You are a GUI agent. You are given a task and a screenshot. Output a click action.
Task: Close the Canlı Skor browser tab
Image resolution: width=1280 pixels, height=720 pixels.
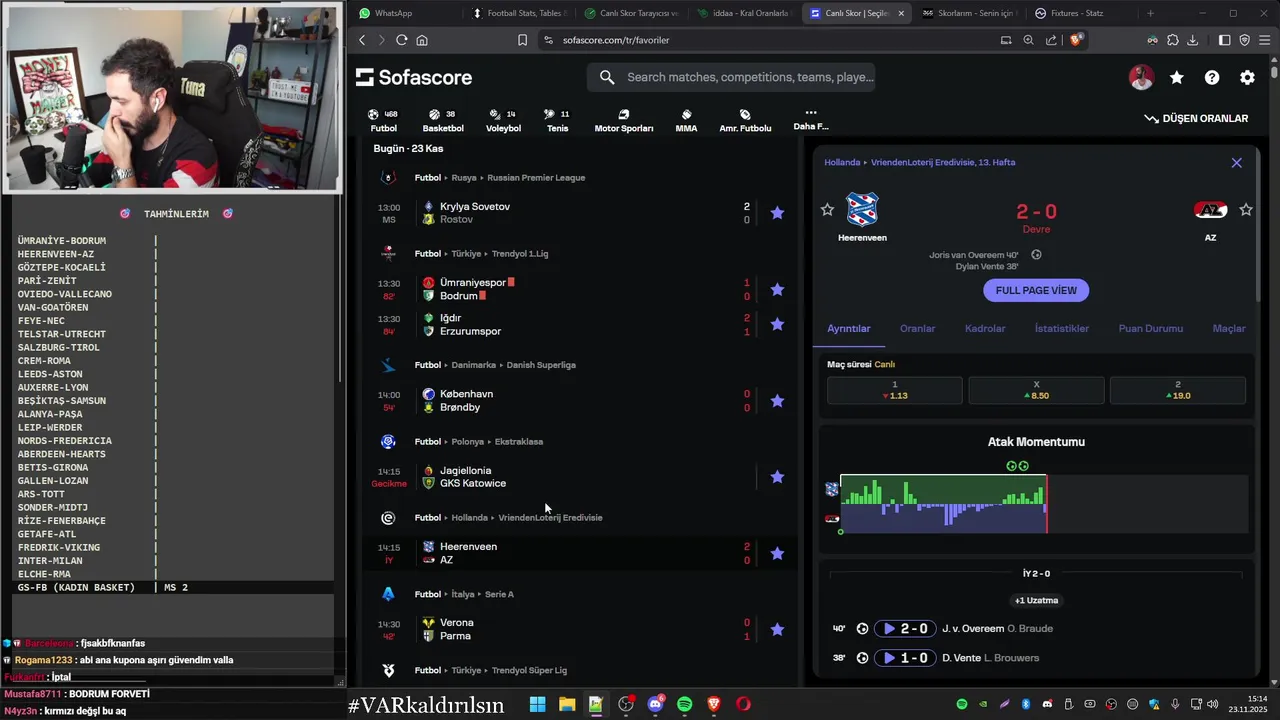coord(901,13)
